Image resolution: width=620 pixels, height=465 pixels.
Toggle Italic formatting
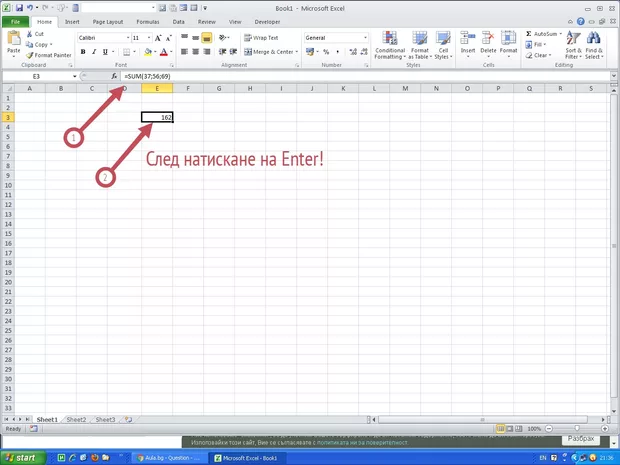point(95,51)
